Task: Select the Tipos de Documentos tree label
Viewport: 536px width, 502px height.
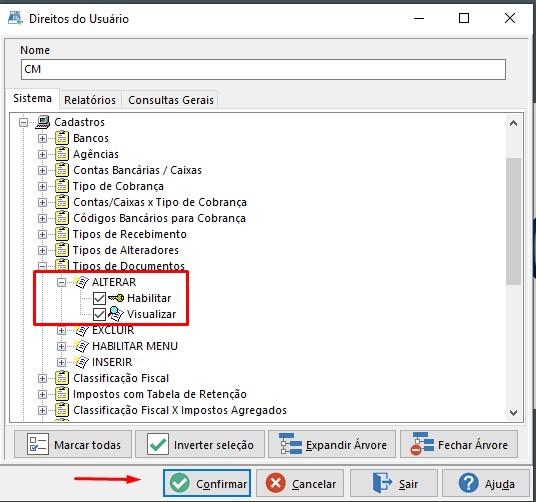Action: tap(129, 266)
